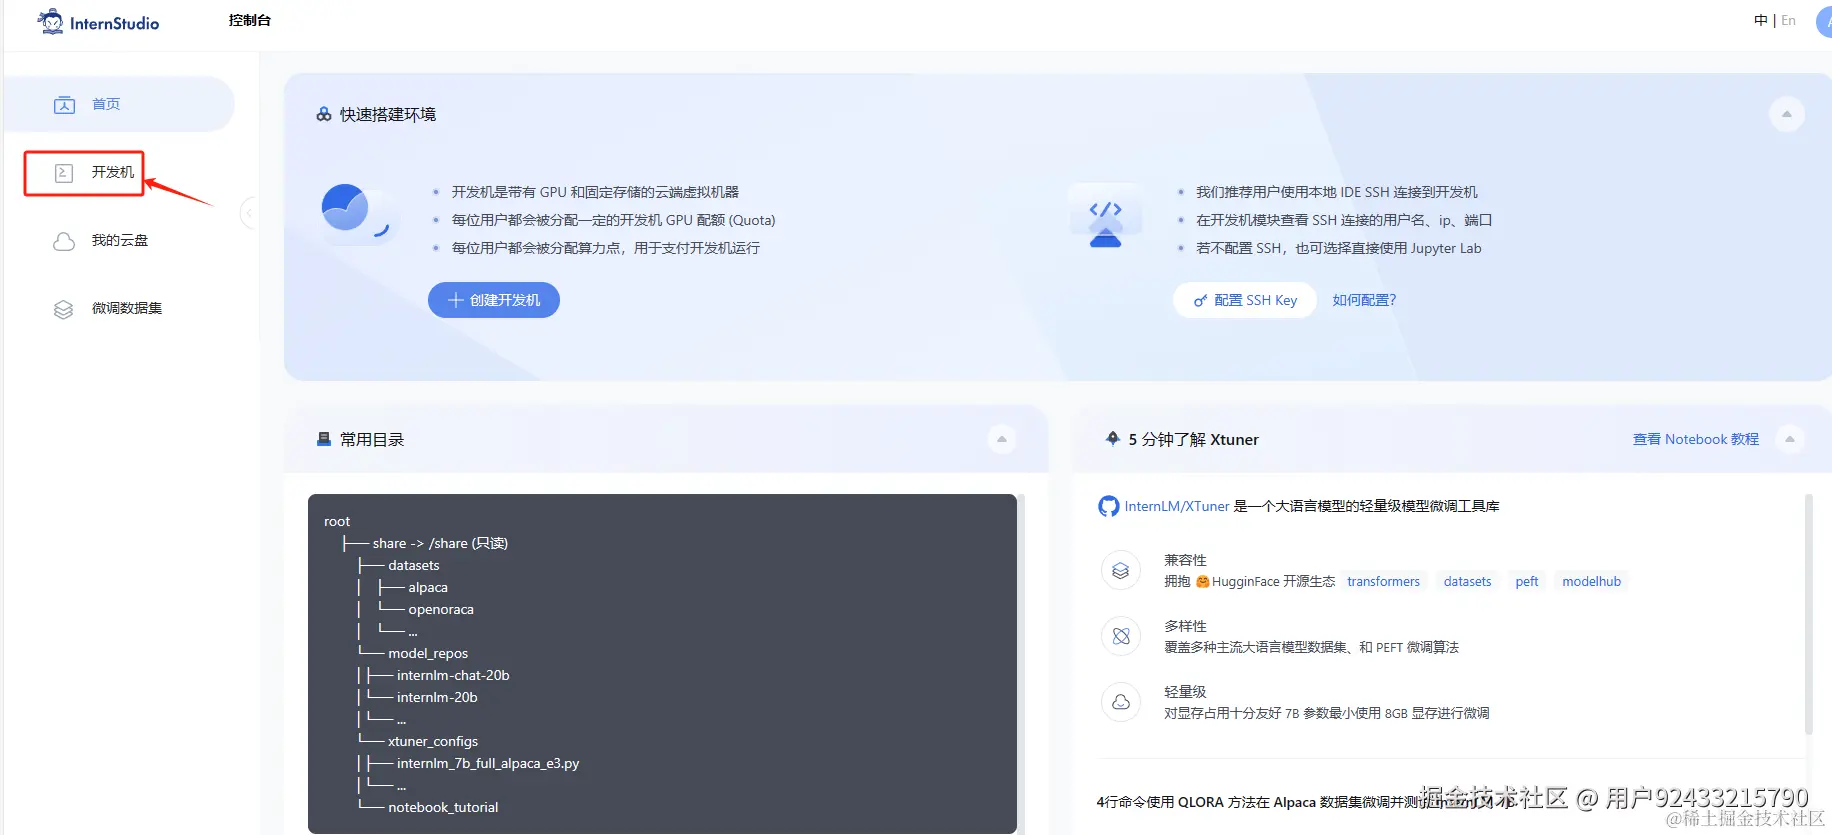
Task: Click 'internlm-20b' in the directory tree
Action: tap(437, 697)
